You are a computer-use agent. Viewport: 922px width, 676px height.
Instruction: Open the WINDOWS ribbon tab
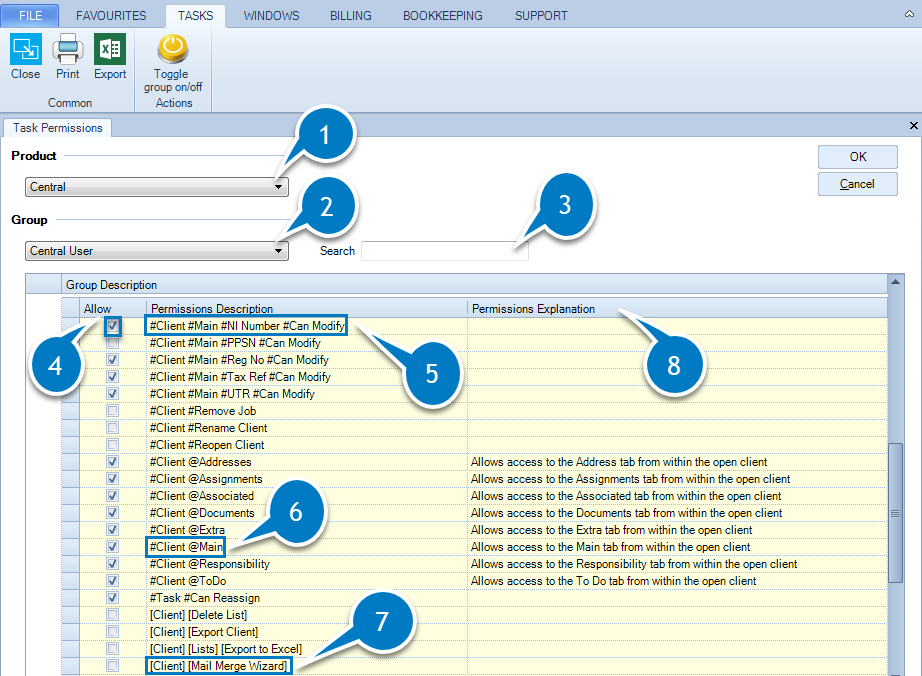pos(271,16)
